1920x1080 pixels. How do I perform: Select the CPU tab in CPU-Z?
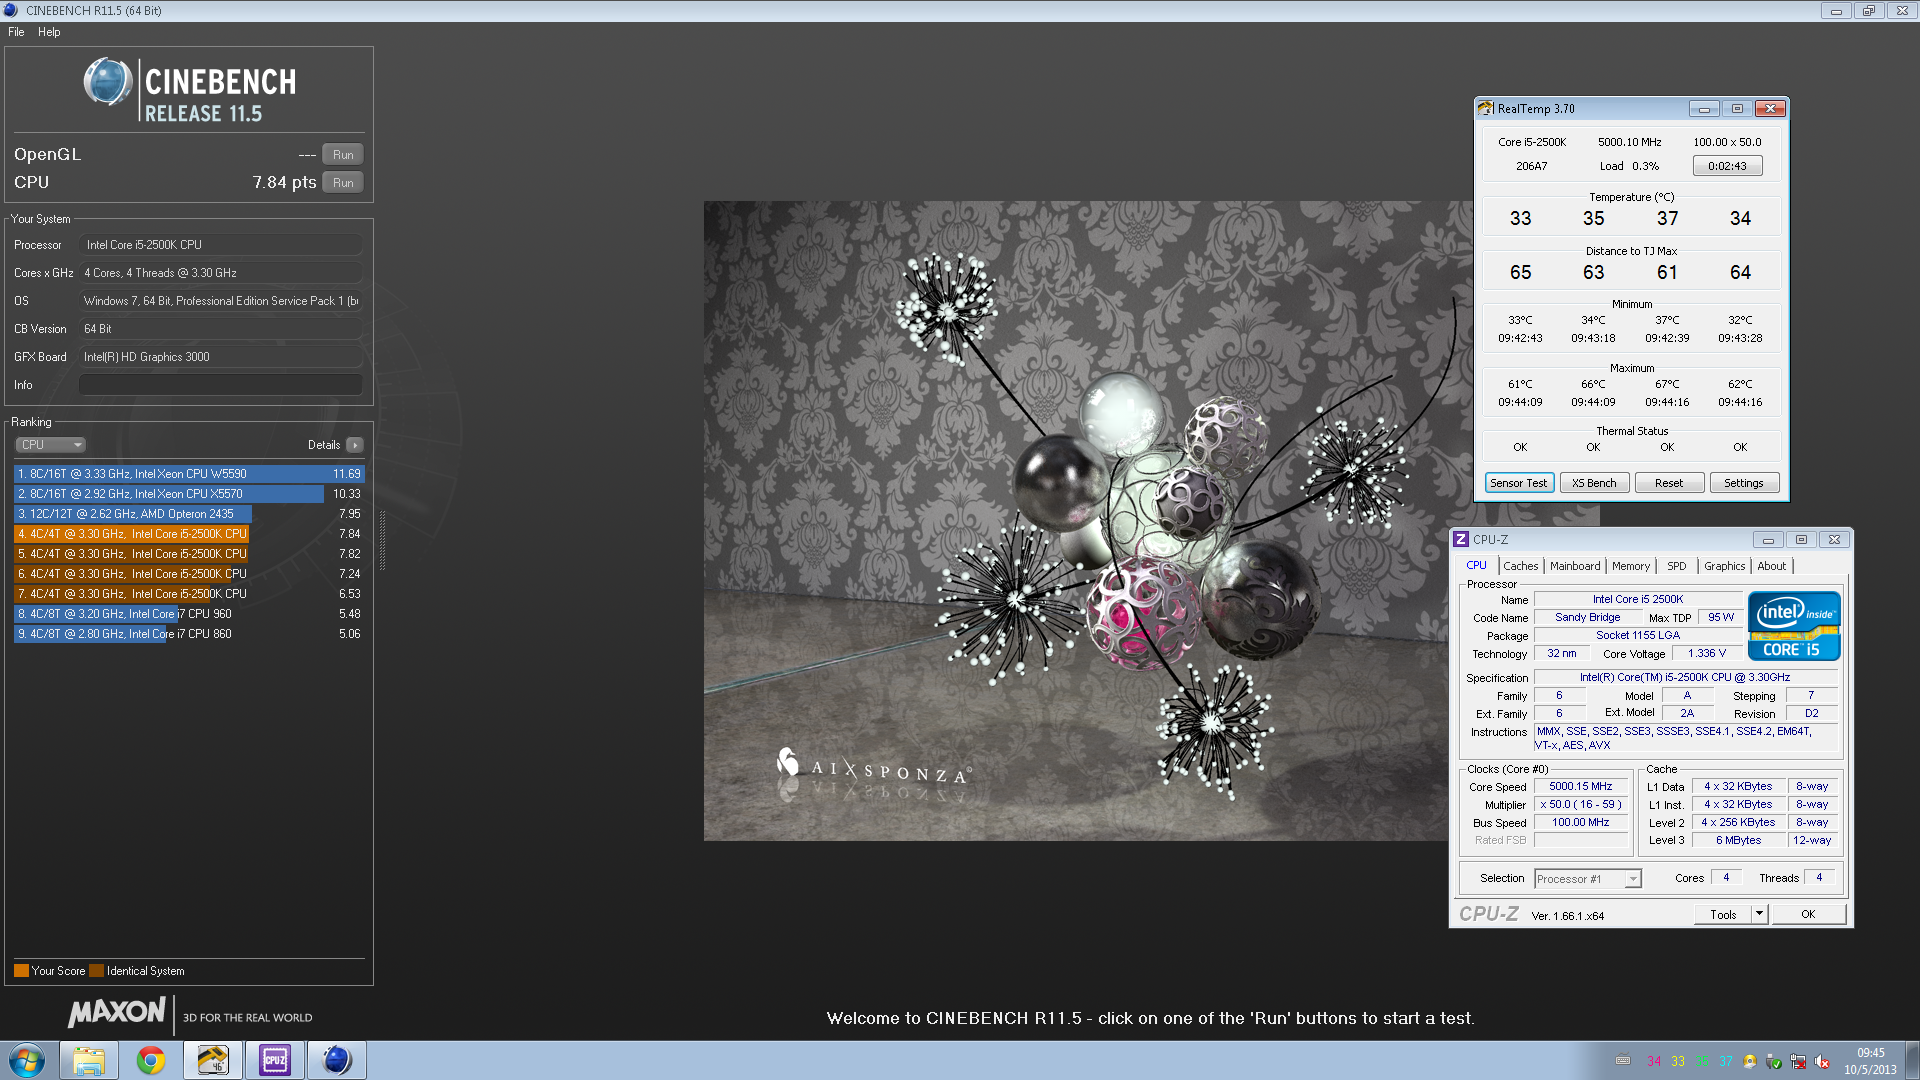(x=1477, y=565)
